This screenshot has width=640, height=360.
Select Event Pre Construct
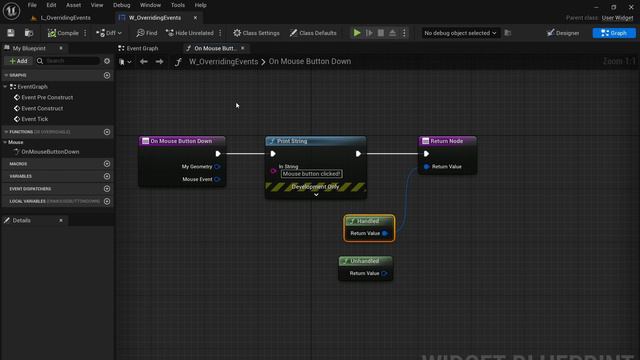47,98
